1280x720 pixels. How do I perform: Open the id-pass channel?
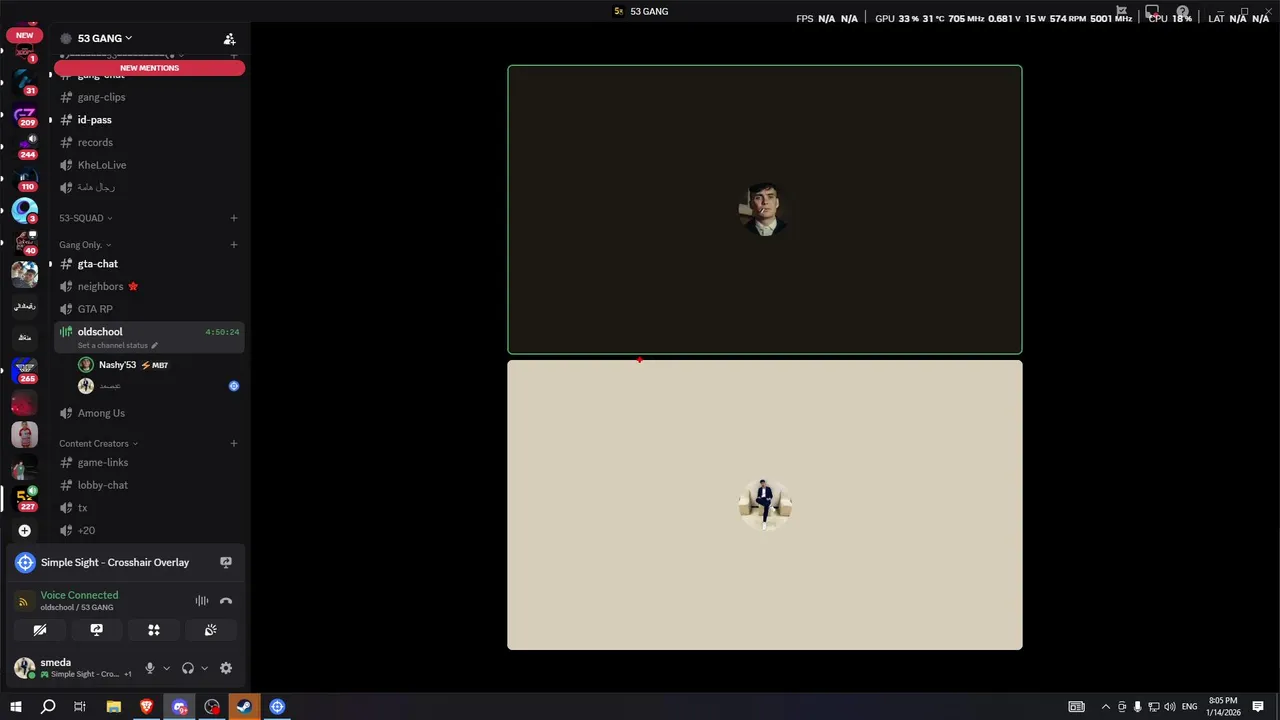[x=149, y=120]
